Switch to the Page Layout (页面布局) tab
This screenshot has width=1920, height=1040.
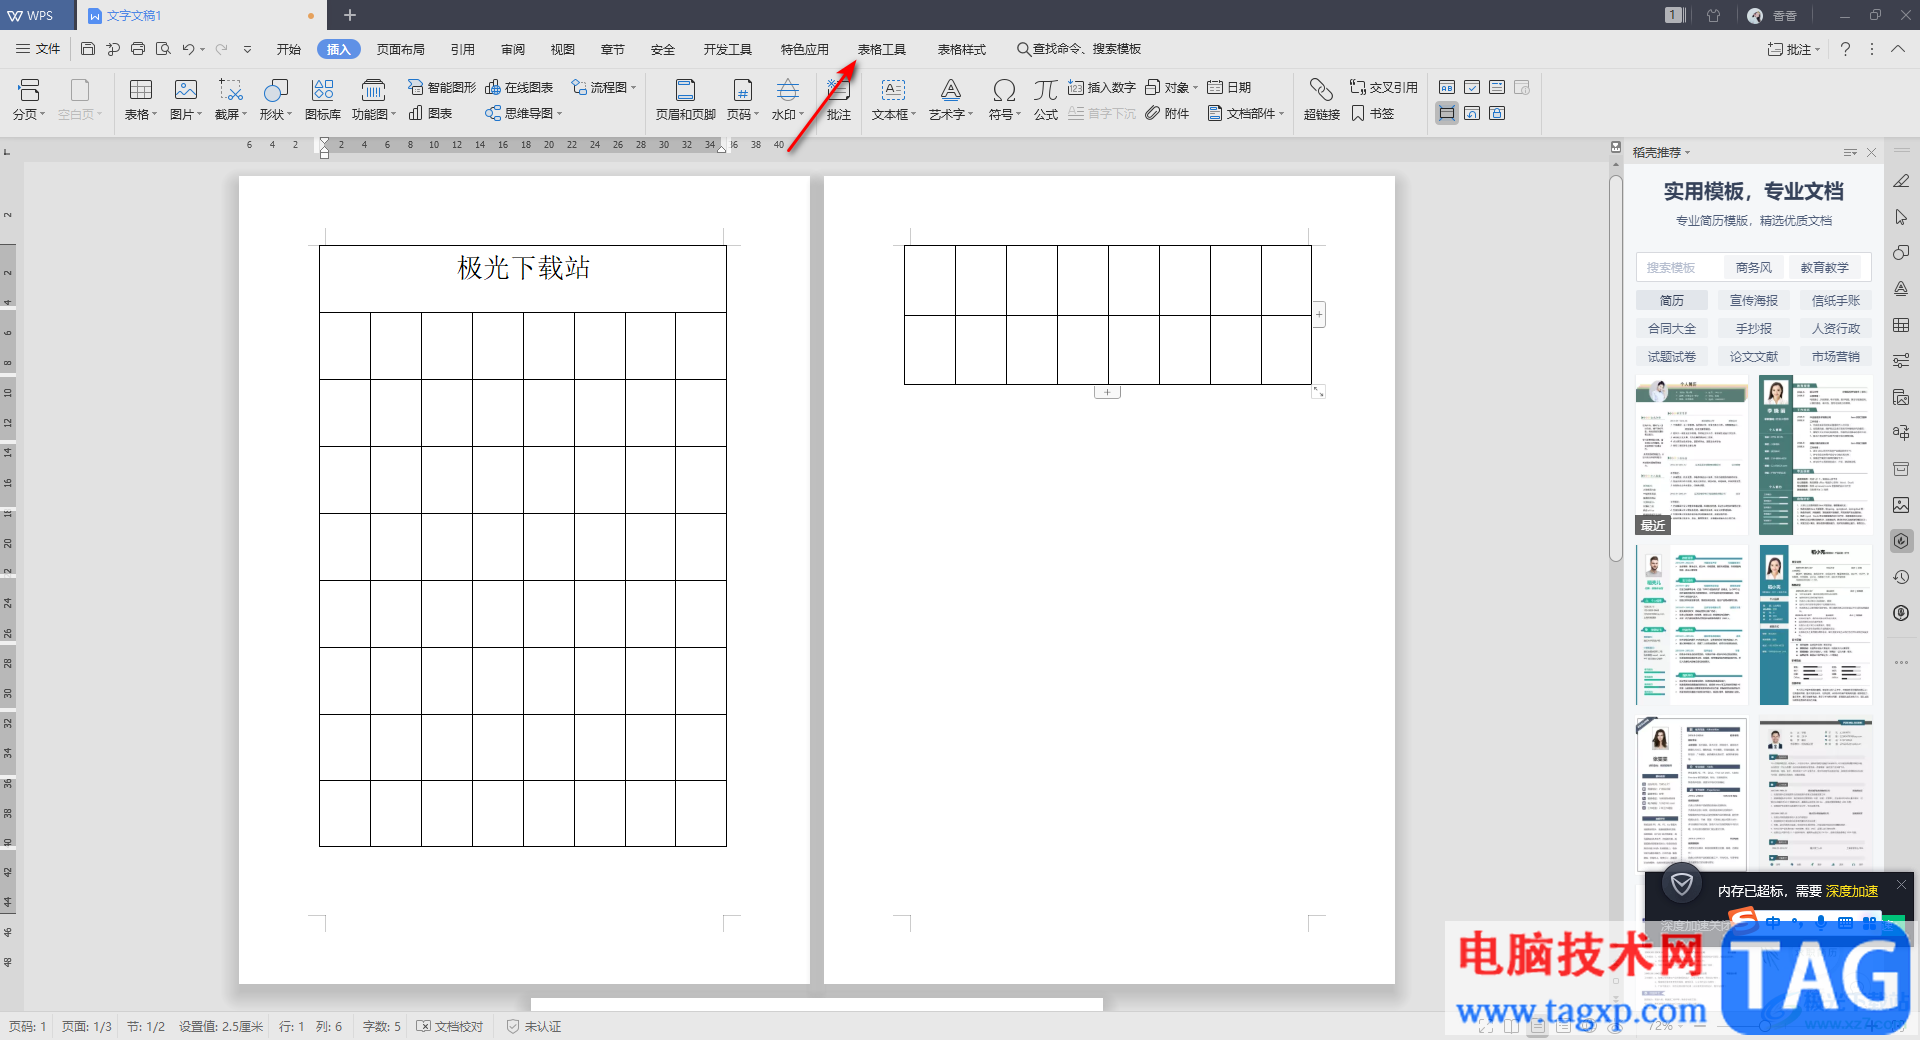(401, 49)
